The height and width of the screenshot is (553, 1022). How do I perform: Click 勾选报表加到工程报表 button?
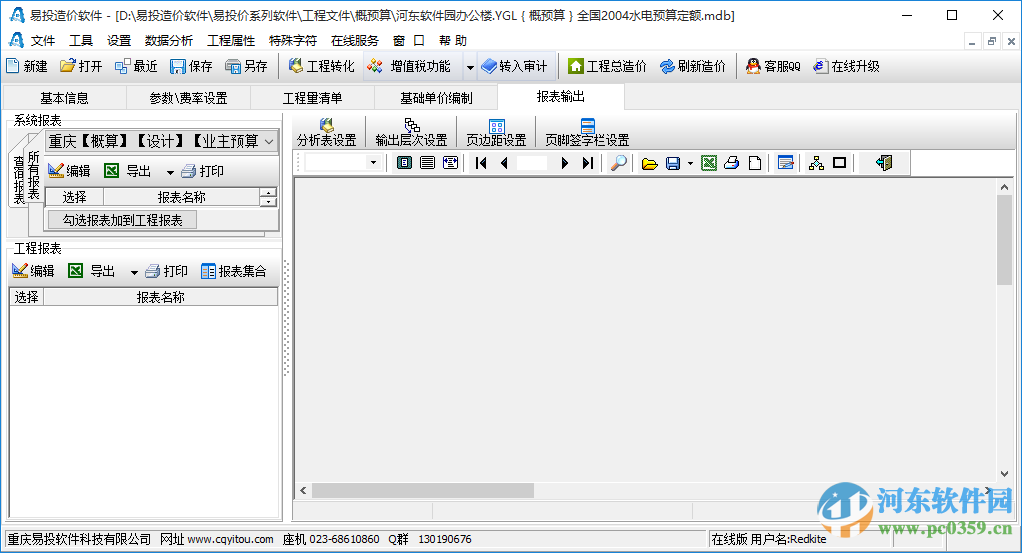tap(123, 220)
